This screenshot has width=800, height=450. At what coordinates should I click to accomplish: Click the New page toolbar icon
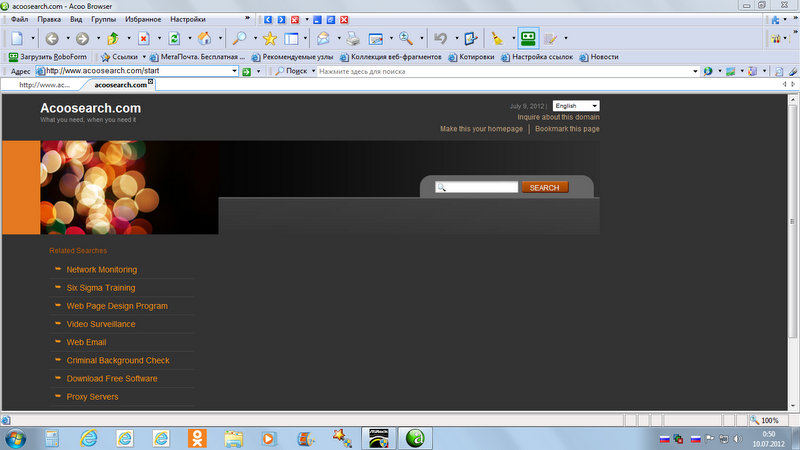(17, 38)
